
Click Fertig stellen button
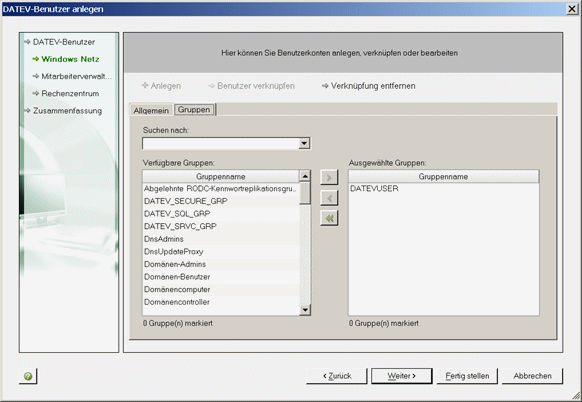tap(467, 376)
